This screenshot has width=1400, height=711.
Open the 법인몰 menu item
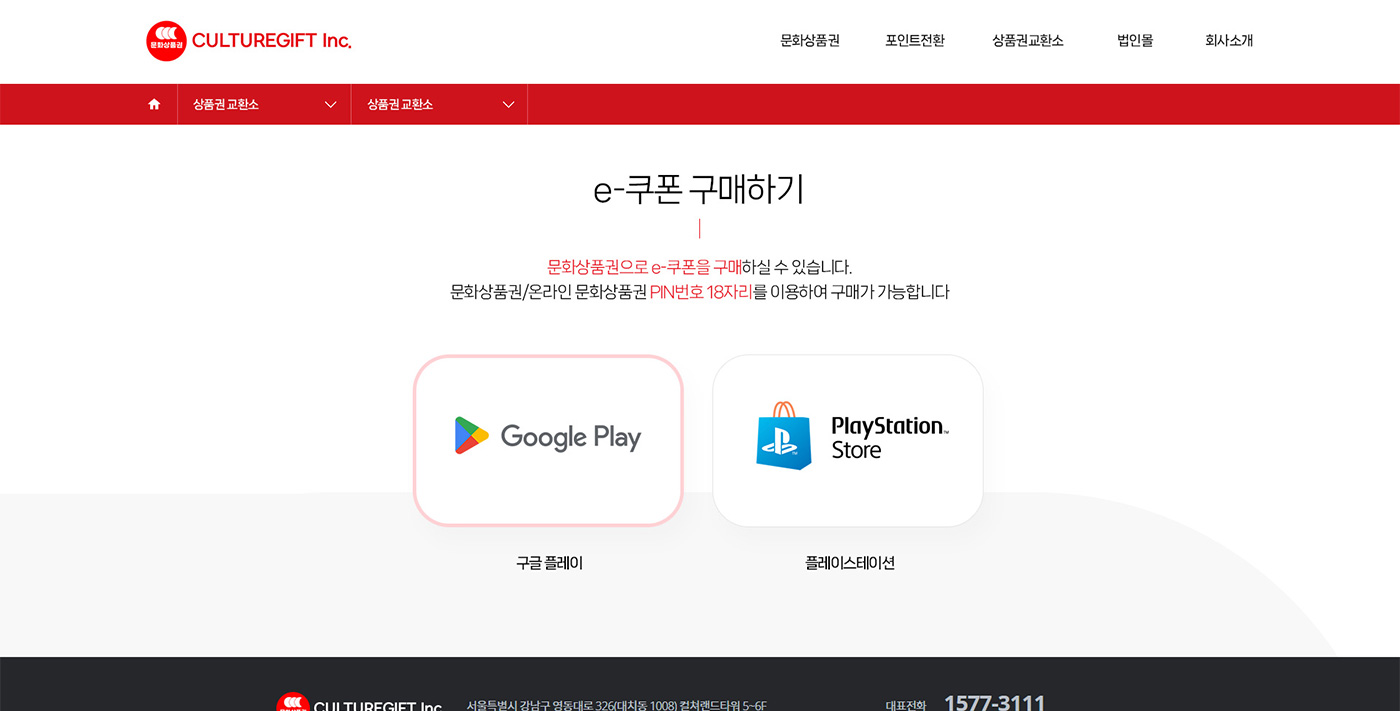coord(1135,41)
